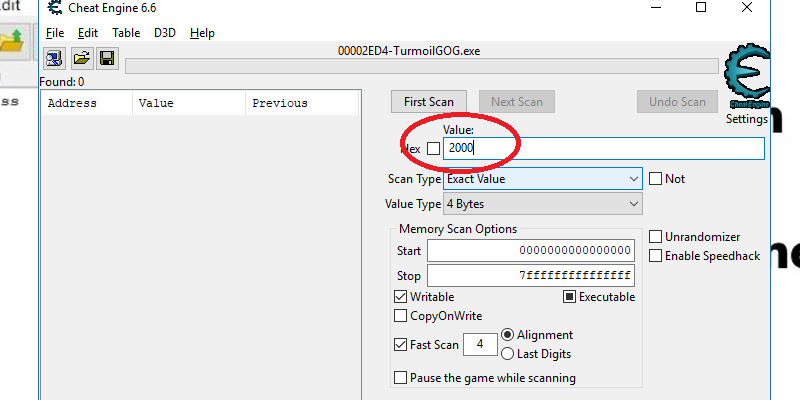This screenshot has height=400, width=800.
Task: Enable the Hex checkbox
Action: click(x=433, y=149)
